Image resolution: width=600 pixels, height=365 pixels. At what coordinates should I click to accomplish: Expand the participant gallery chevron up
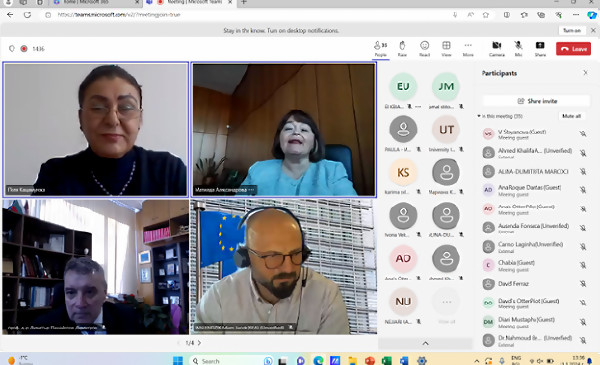[425, 343]
